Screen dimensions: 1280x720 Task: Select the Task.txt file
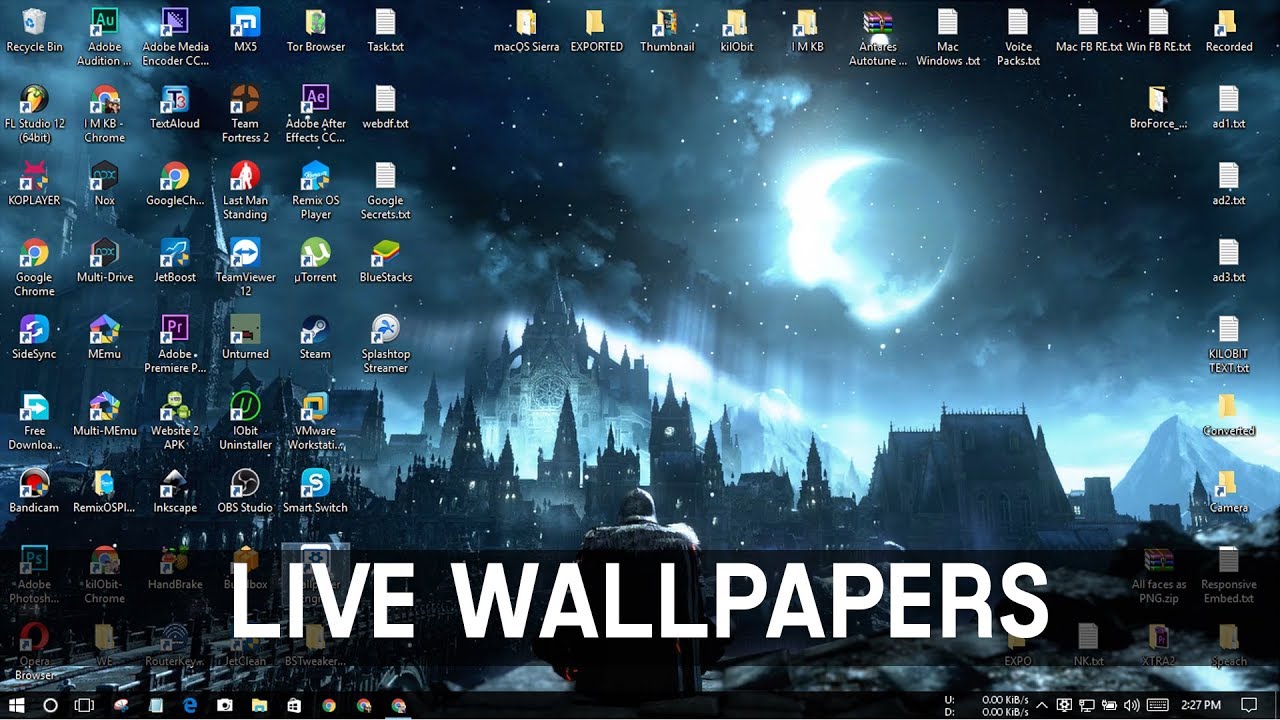[x=385, y=30]
